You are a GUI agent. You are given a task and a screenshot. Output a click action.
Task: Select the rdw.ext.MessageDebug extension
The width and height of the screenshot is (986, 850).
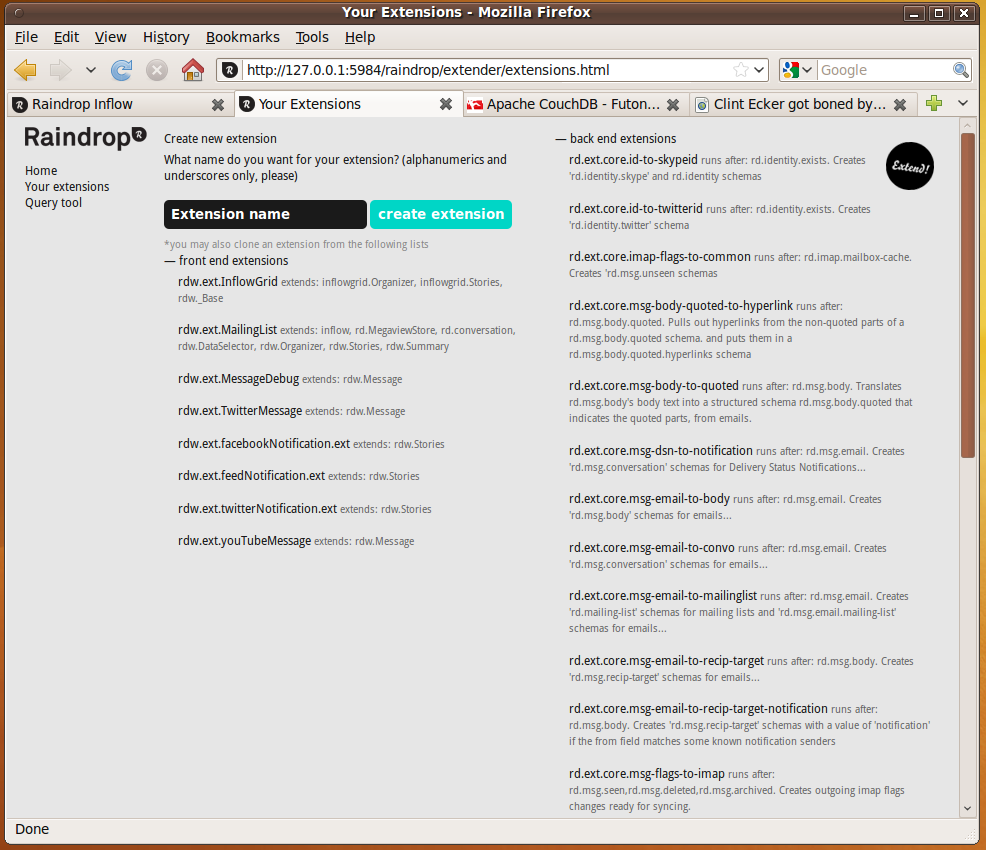point(238,378)
